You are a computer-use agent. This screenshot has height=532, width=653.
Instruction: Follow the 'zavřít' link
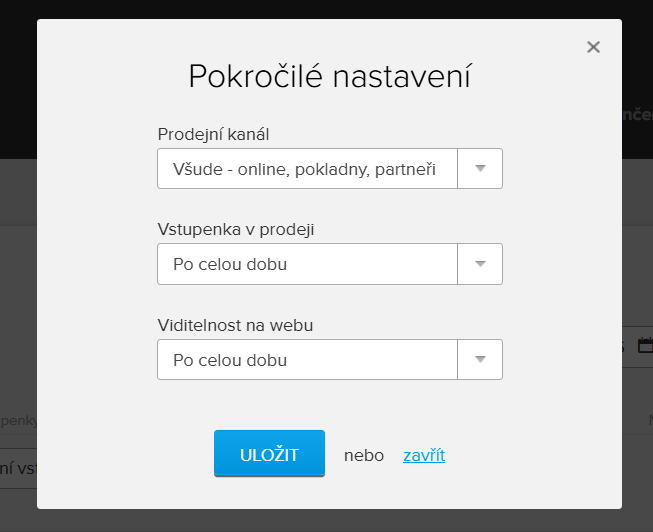[x=424, y=455]
